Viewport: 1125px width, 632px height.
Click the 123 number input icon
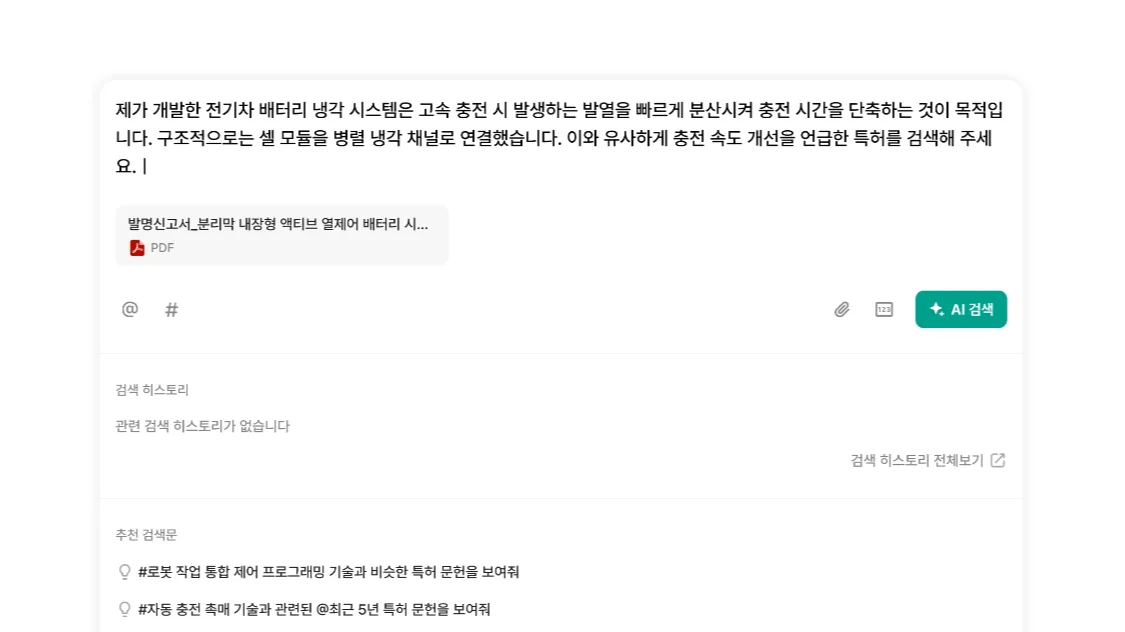click(x=884, y=310)
